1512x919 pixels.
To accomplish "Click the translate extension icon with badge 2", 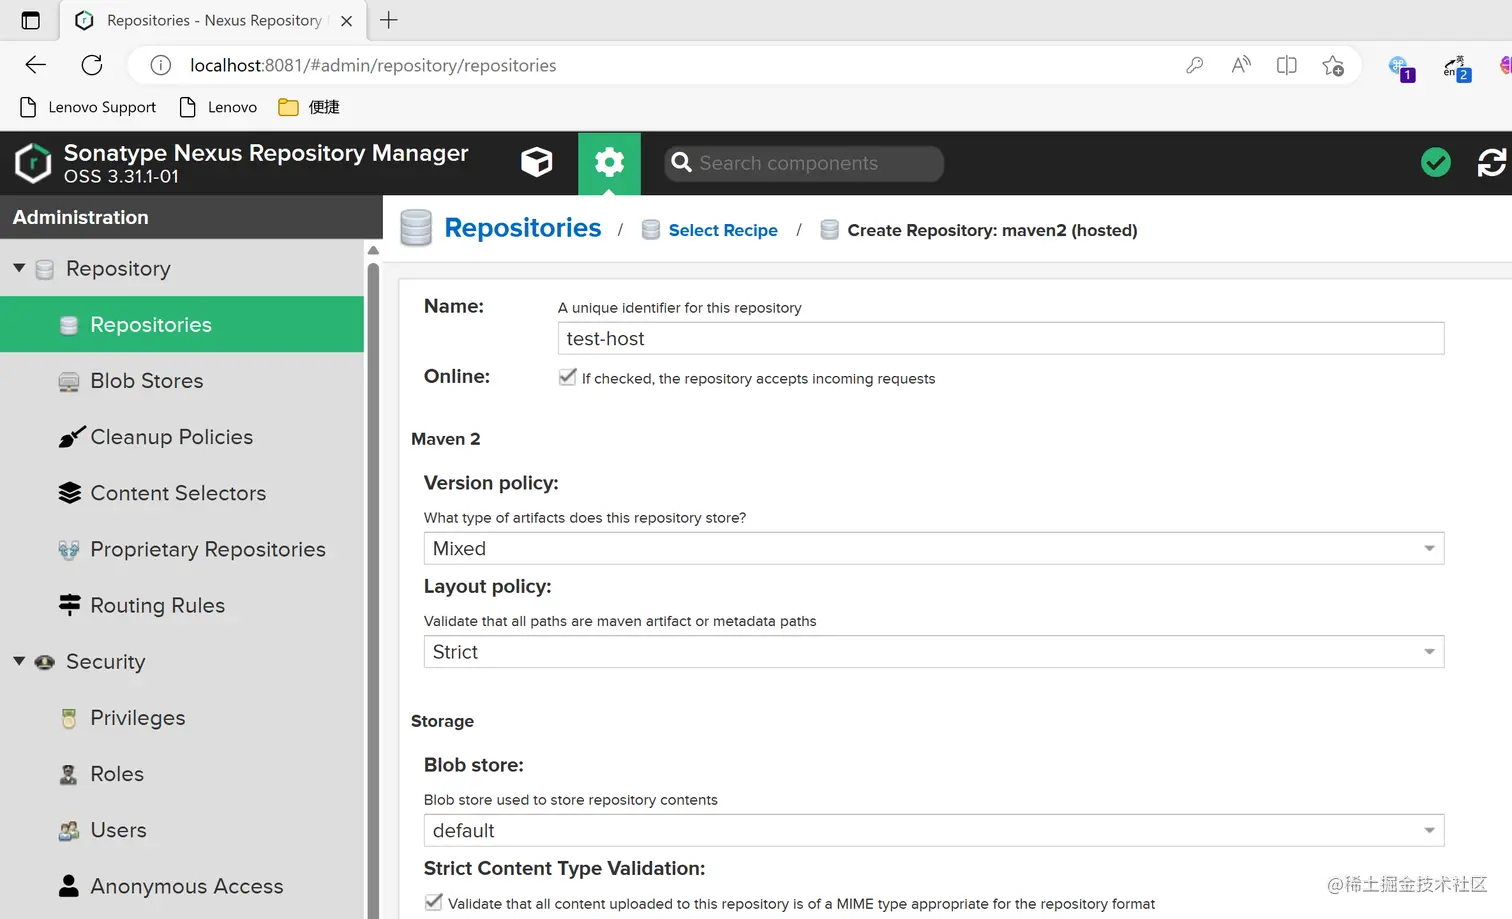I will click(x=1456, y=67).
